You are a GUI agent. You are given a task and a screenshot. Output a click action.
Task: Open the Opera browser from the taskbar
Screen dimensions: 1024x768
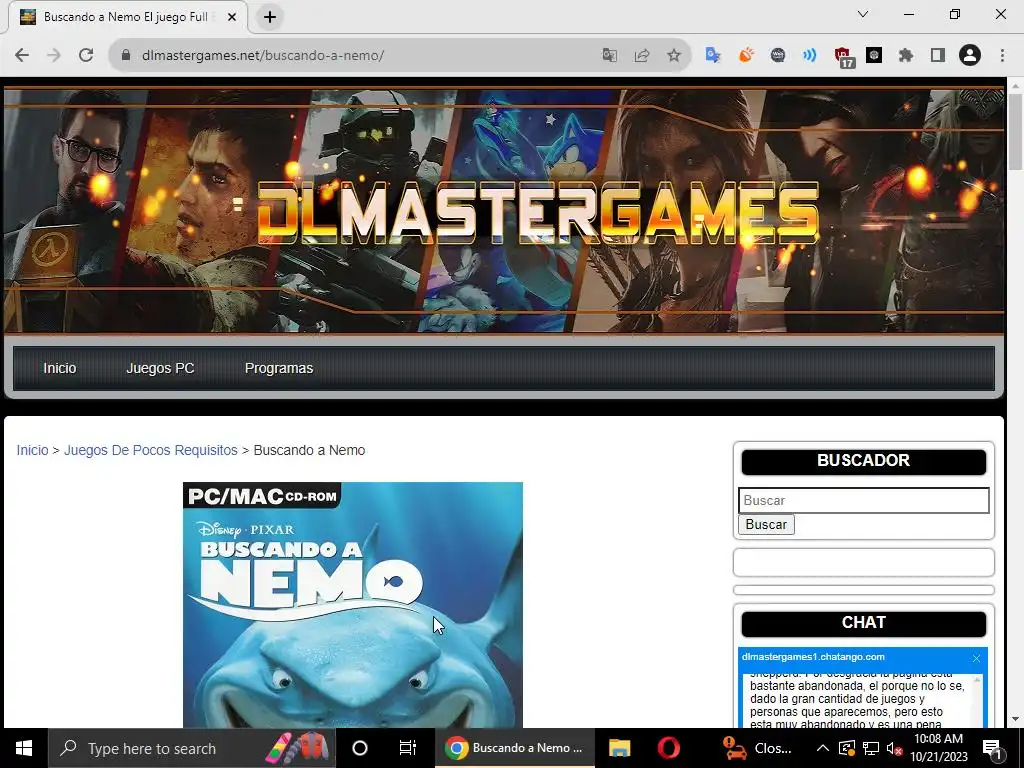pyautogui.click(x=668, y=748)
